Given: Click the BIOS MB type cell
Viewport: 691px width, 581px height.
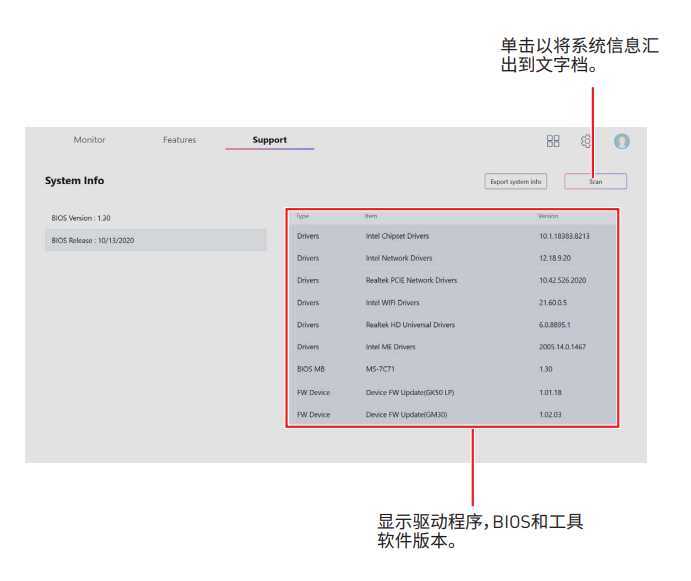Looking at the screenshot, I should point(311,369).
